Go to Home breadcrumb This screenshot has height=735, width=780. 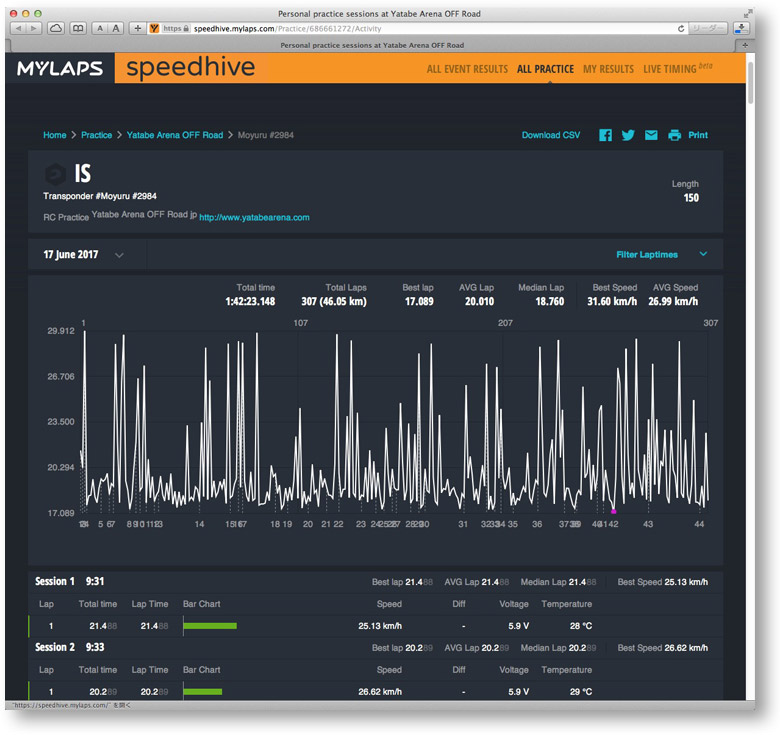(55, 135)
